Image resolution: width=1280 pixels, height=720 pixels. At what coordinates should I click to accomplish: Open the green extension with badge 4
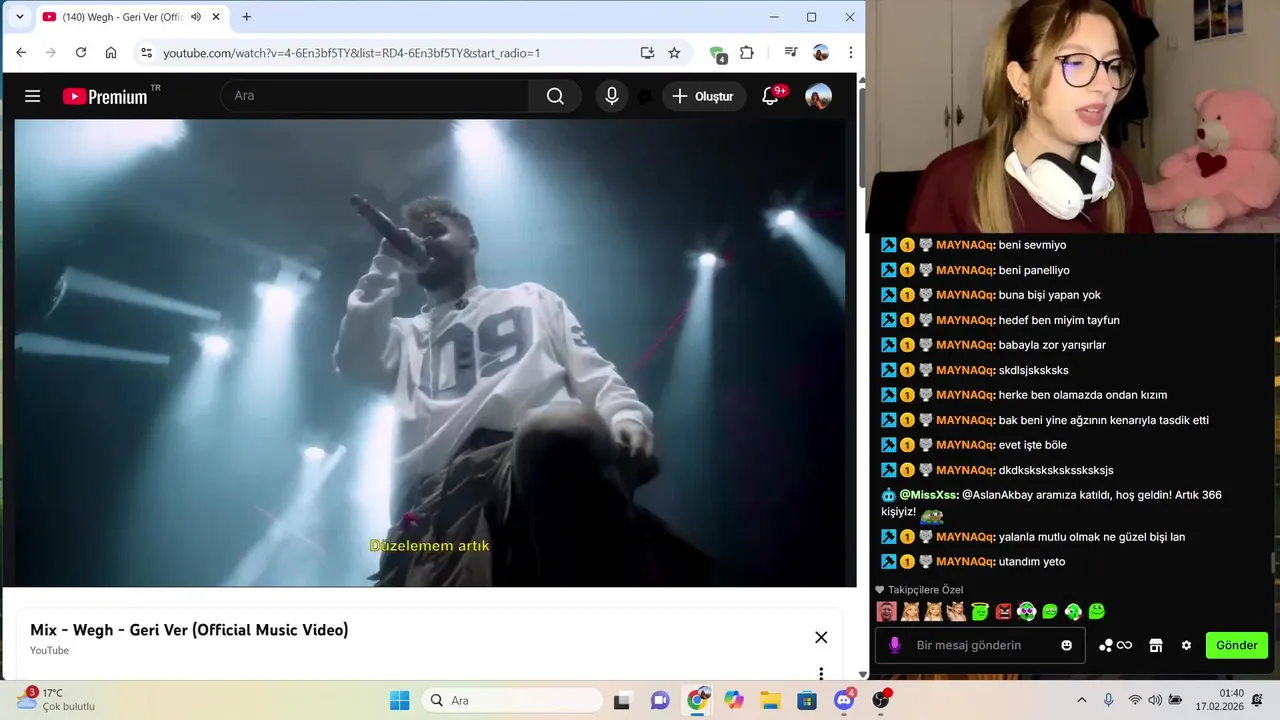[718, 54]
